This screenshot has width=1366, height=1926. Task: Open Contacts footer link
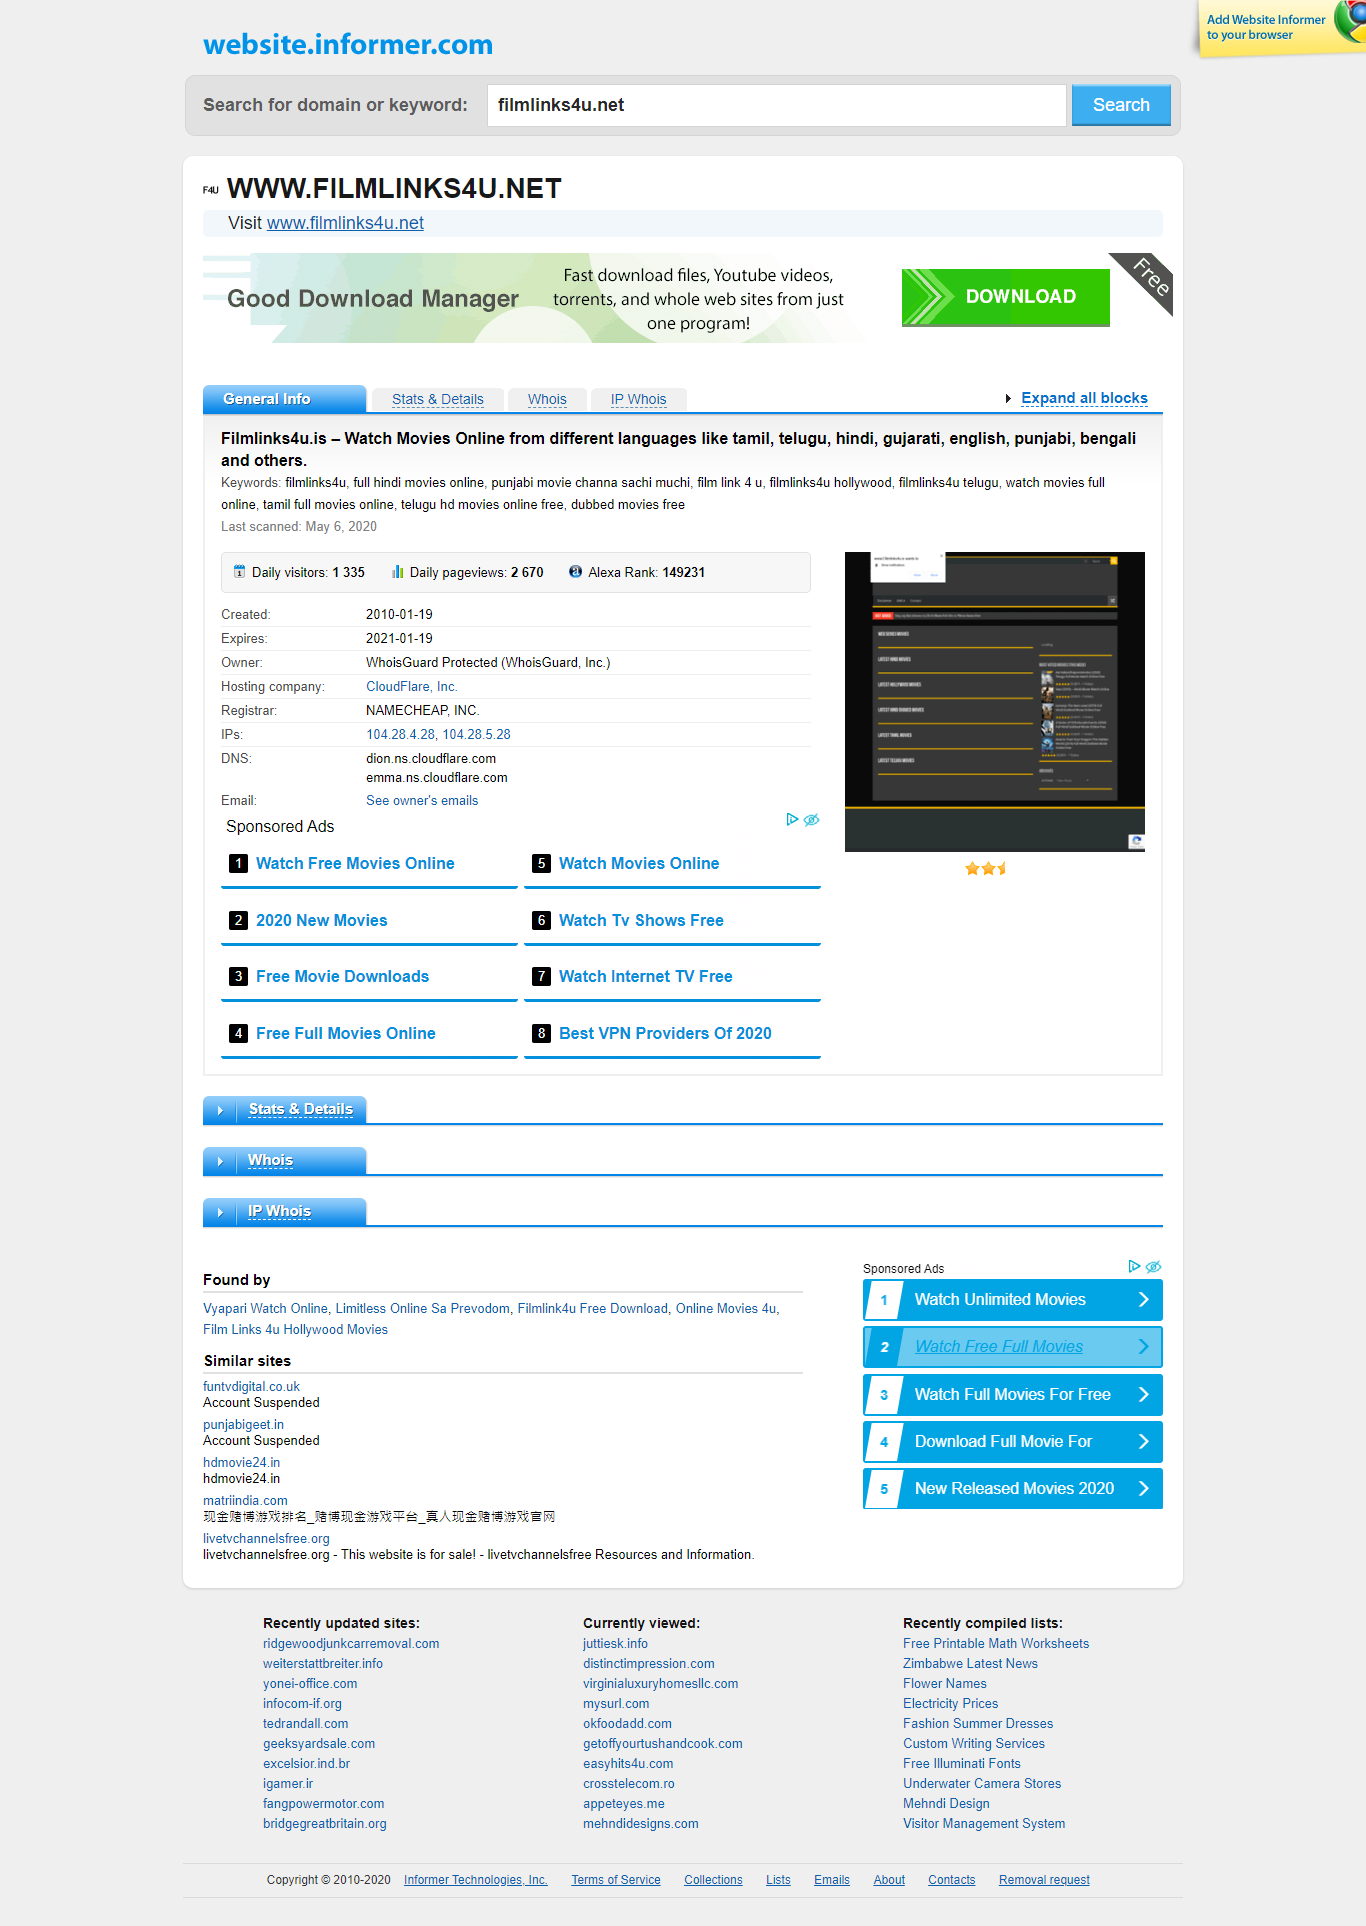click(951, 1880)
